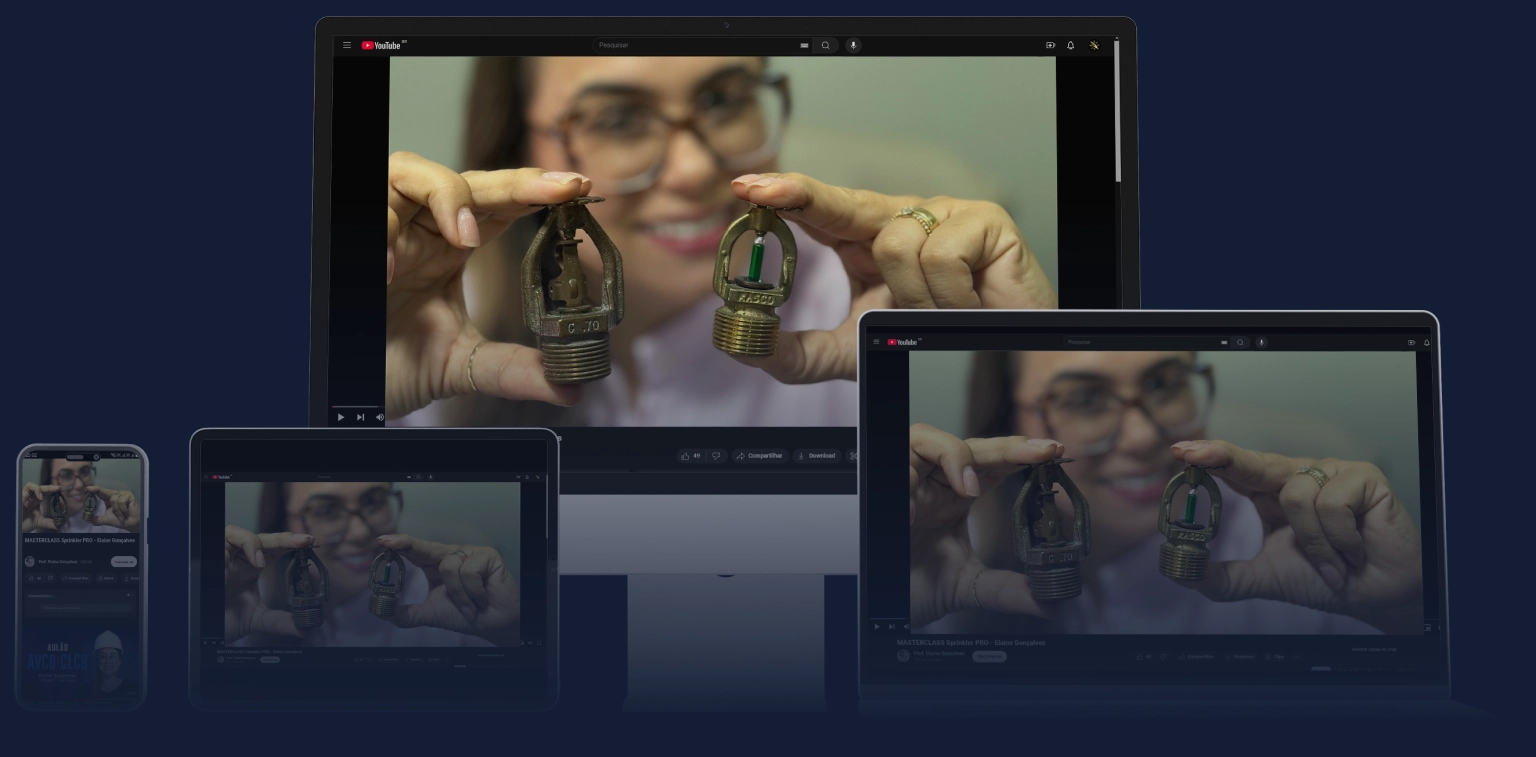Click the page scrollbar on the monitor
The height and width of the screenshot is (757, 1536).
point(1117,110)
